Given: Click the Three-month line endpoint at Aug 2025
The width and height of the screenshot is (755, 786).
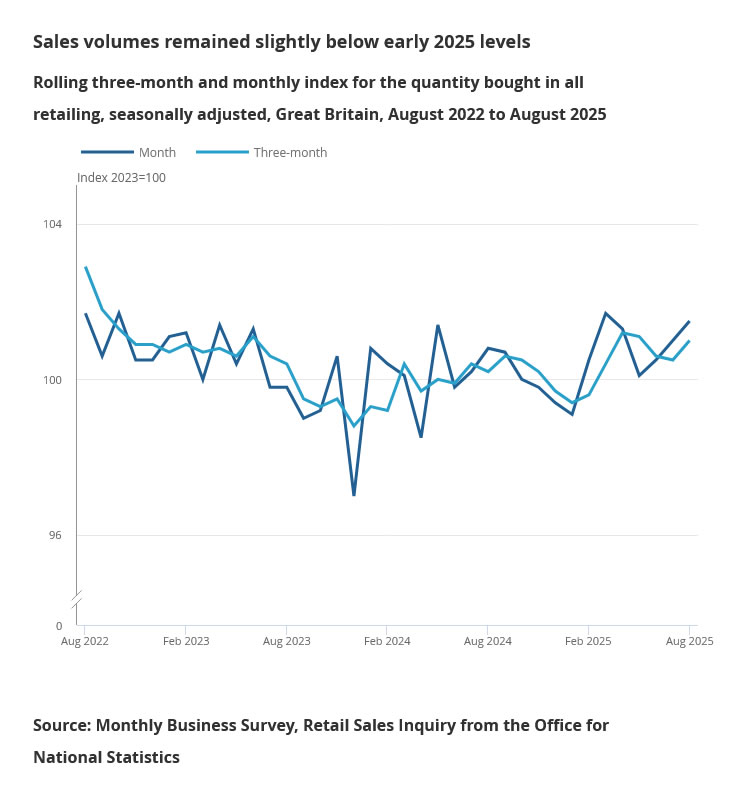Looking at the screenshot, I should coord(689,341).
